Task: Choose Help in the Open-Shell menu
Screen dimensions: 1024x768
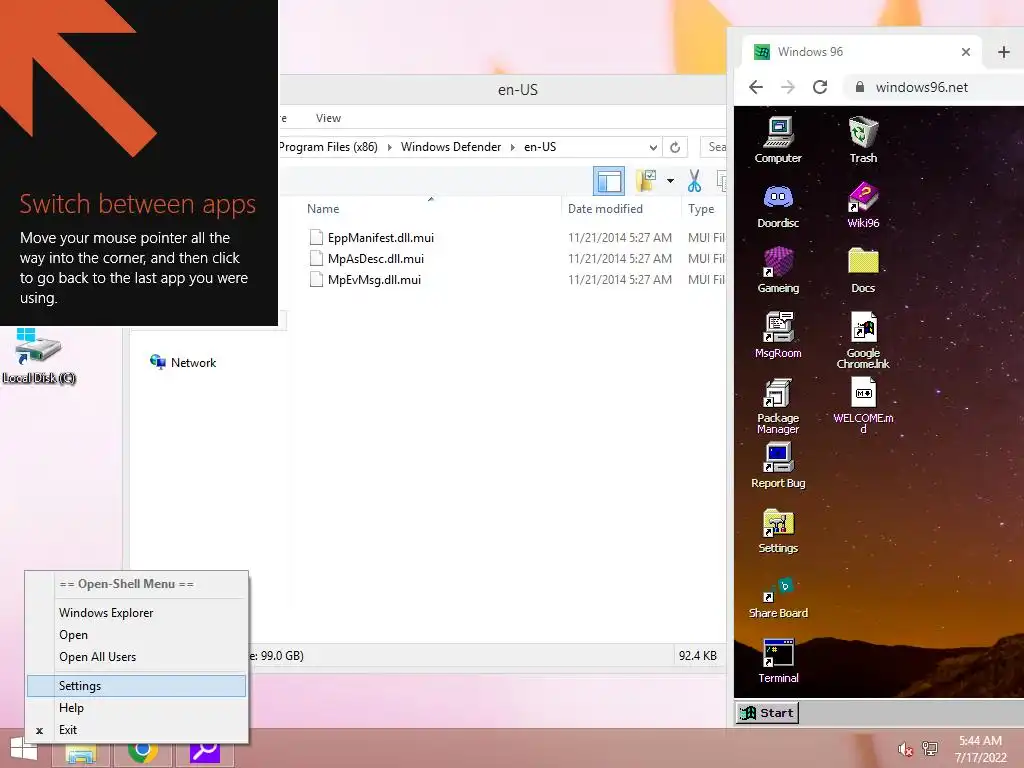Action: click(x=136, y=708)
